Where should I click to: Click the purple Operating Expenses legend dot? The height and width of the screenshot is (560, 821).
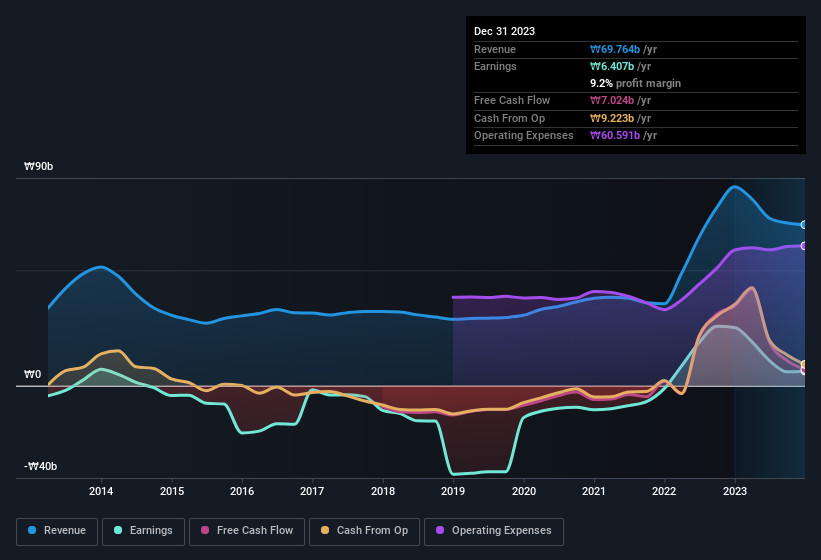coord(441,531)
